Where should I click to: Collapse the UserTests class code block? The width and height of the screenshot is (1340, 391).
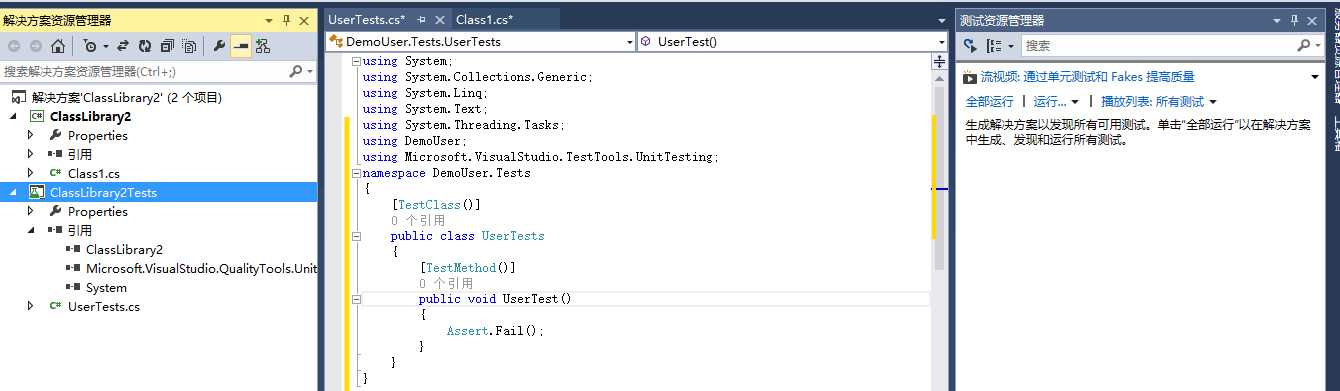pos(357,236)
